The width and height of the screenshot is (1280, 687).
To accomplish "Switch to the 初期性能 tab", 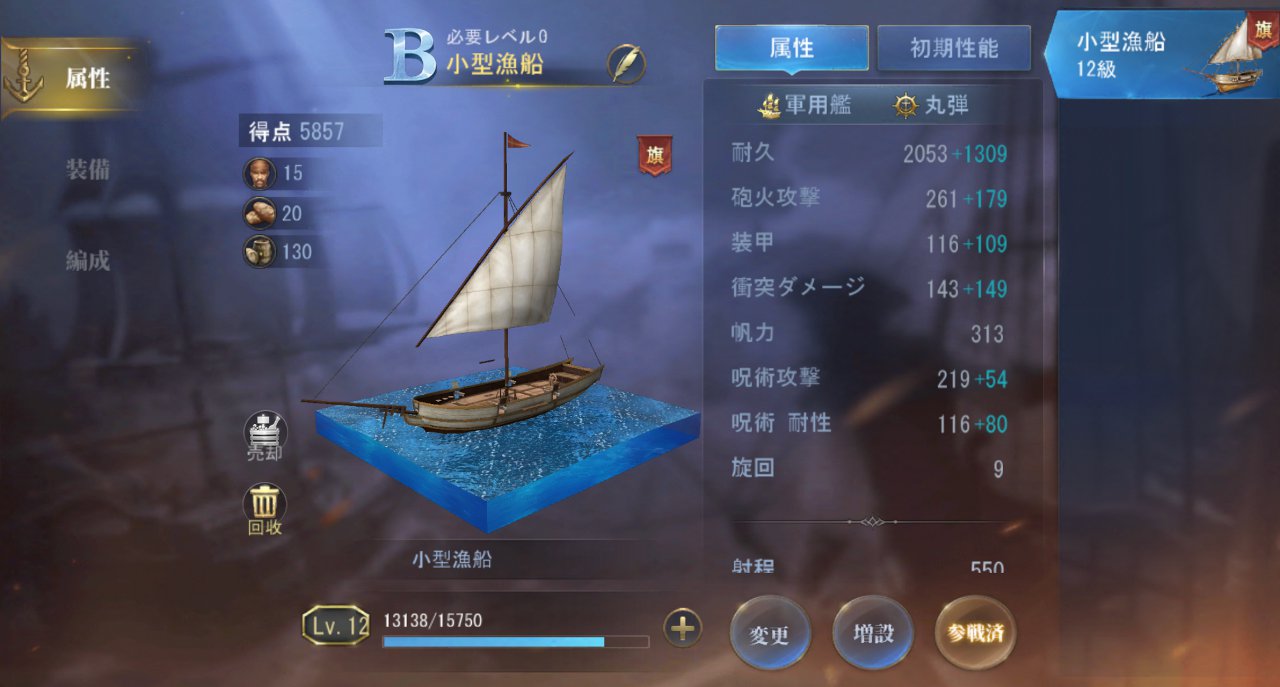I will (x=954, y=48).
